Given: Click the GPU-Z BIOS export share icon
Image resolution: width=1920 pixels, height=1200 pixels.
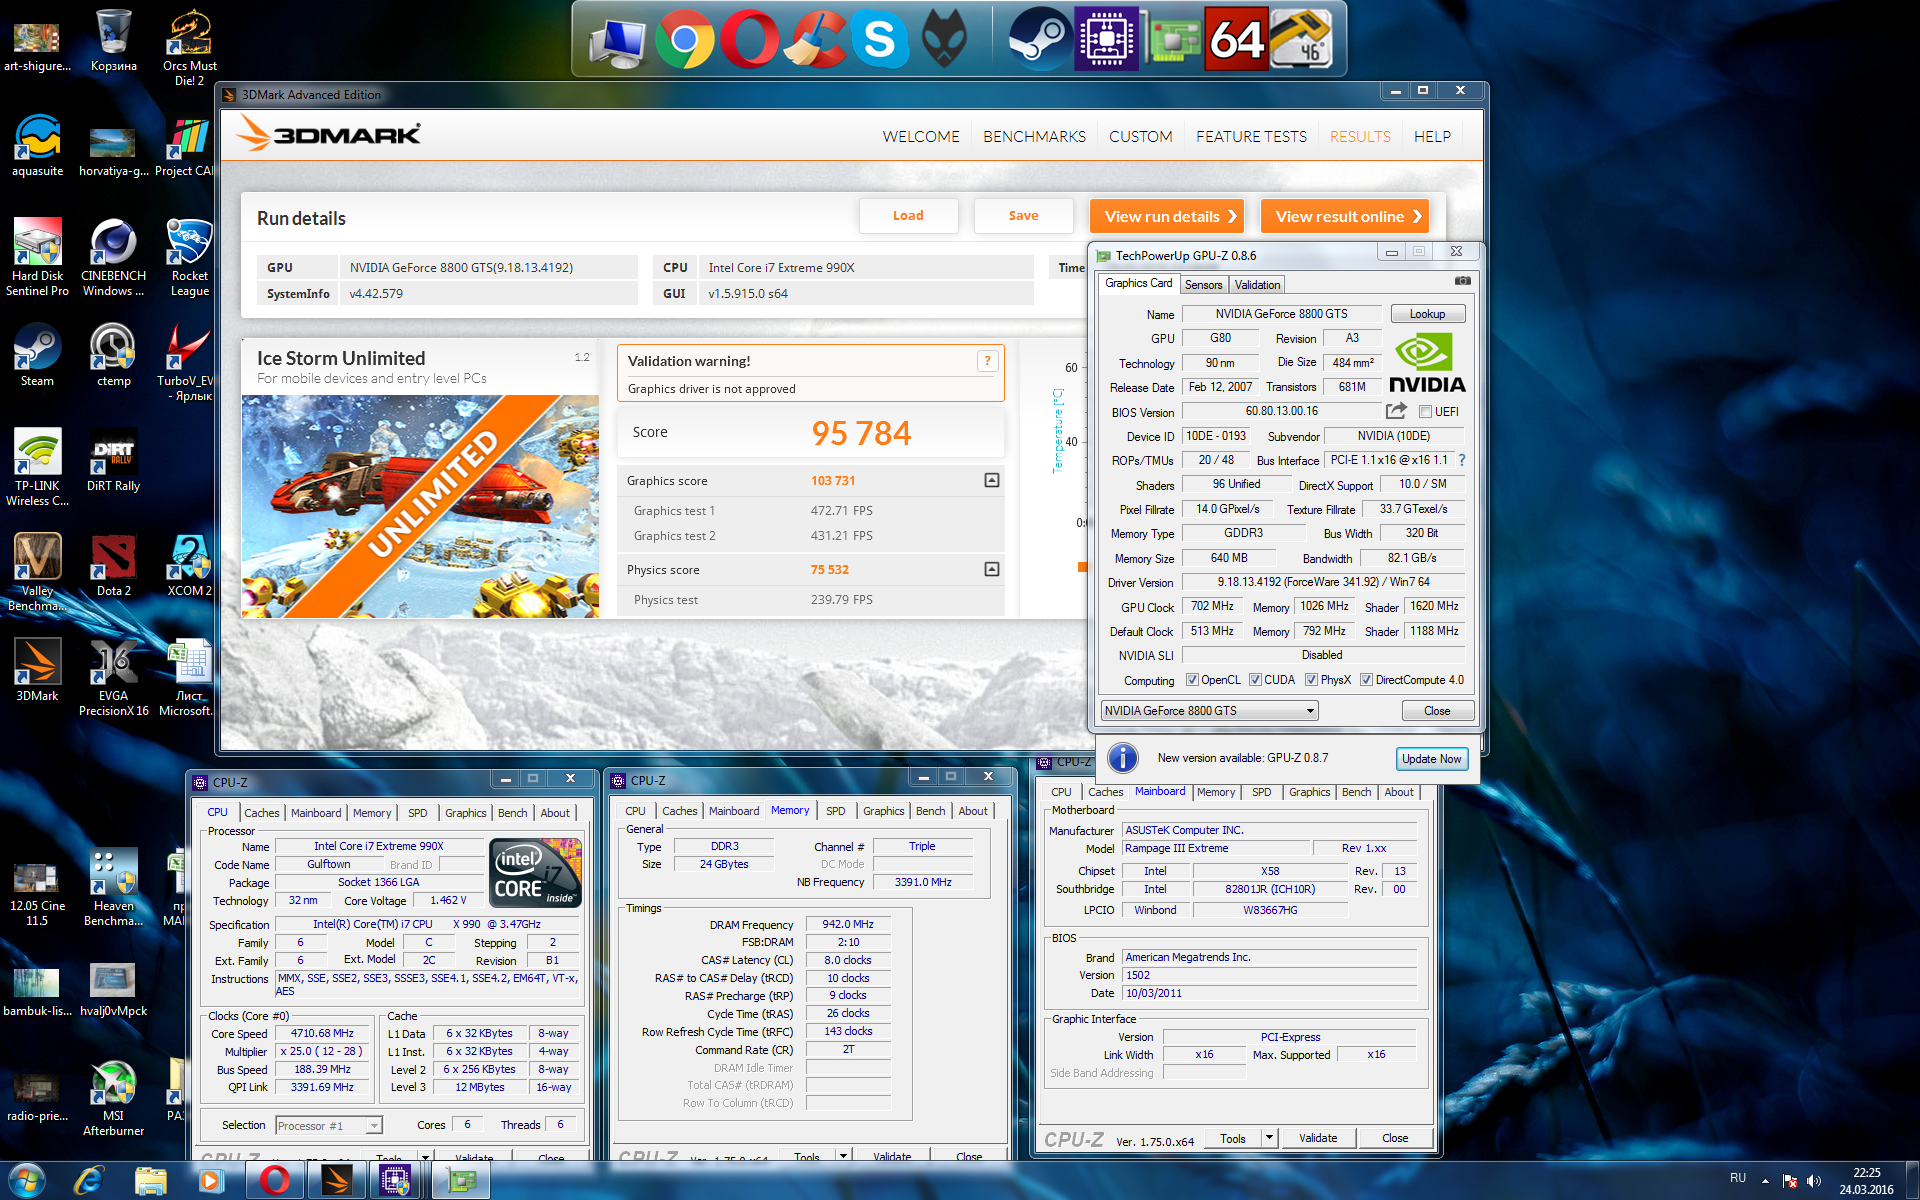Looking at the screenshot, I should tap(1396, 411).
